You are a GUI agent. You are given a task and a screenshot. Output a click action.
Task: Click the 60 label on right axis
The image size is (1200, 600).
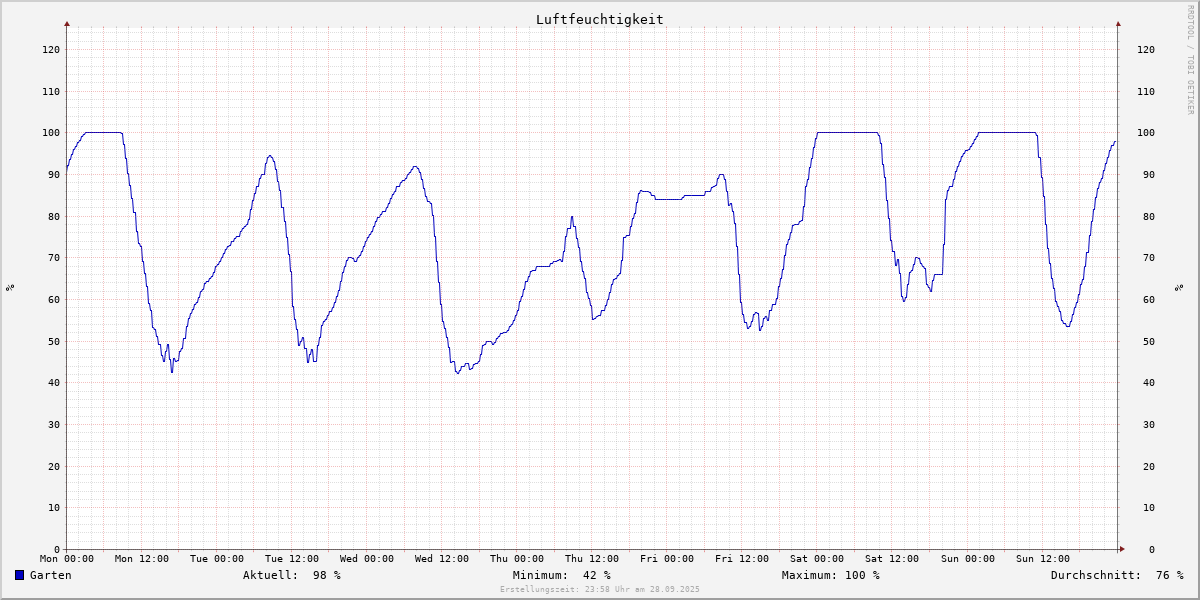1149,300
